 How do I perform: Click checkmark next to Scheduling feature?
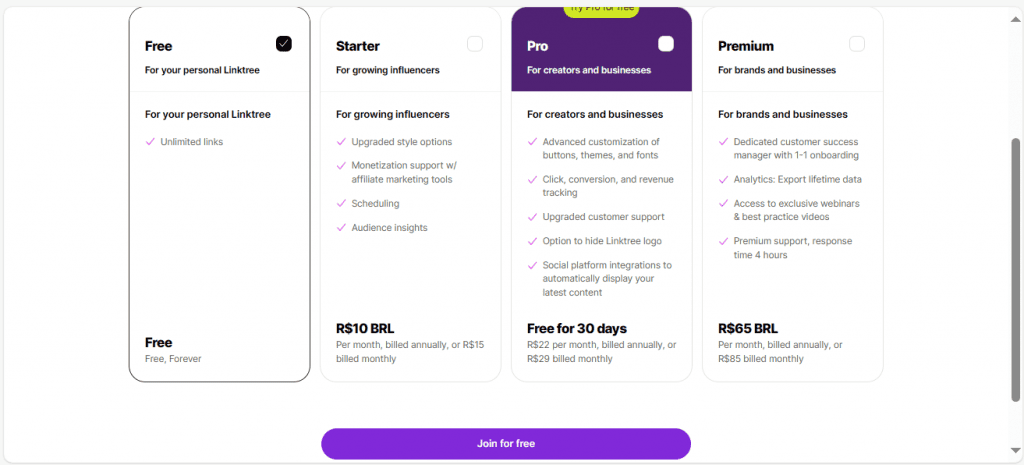click(341, 204)
